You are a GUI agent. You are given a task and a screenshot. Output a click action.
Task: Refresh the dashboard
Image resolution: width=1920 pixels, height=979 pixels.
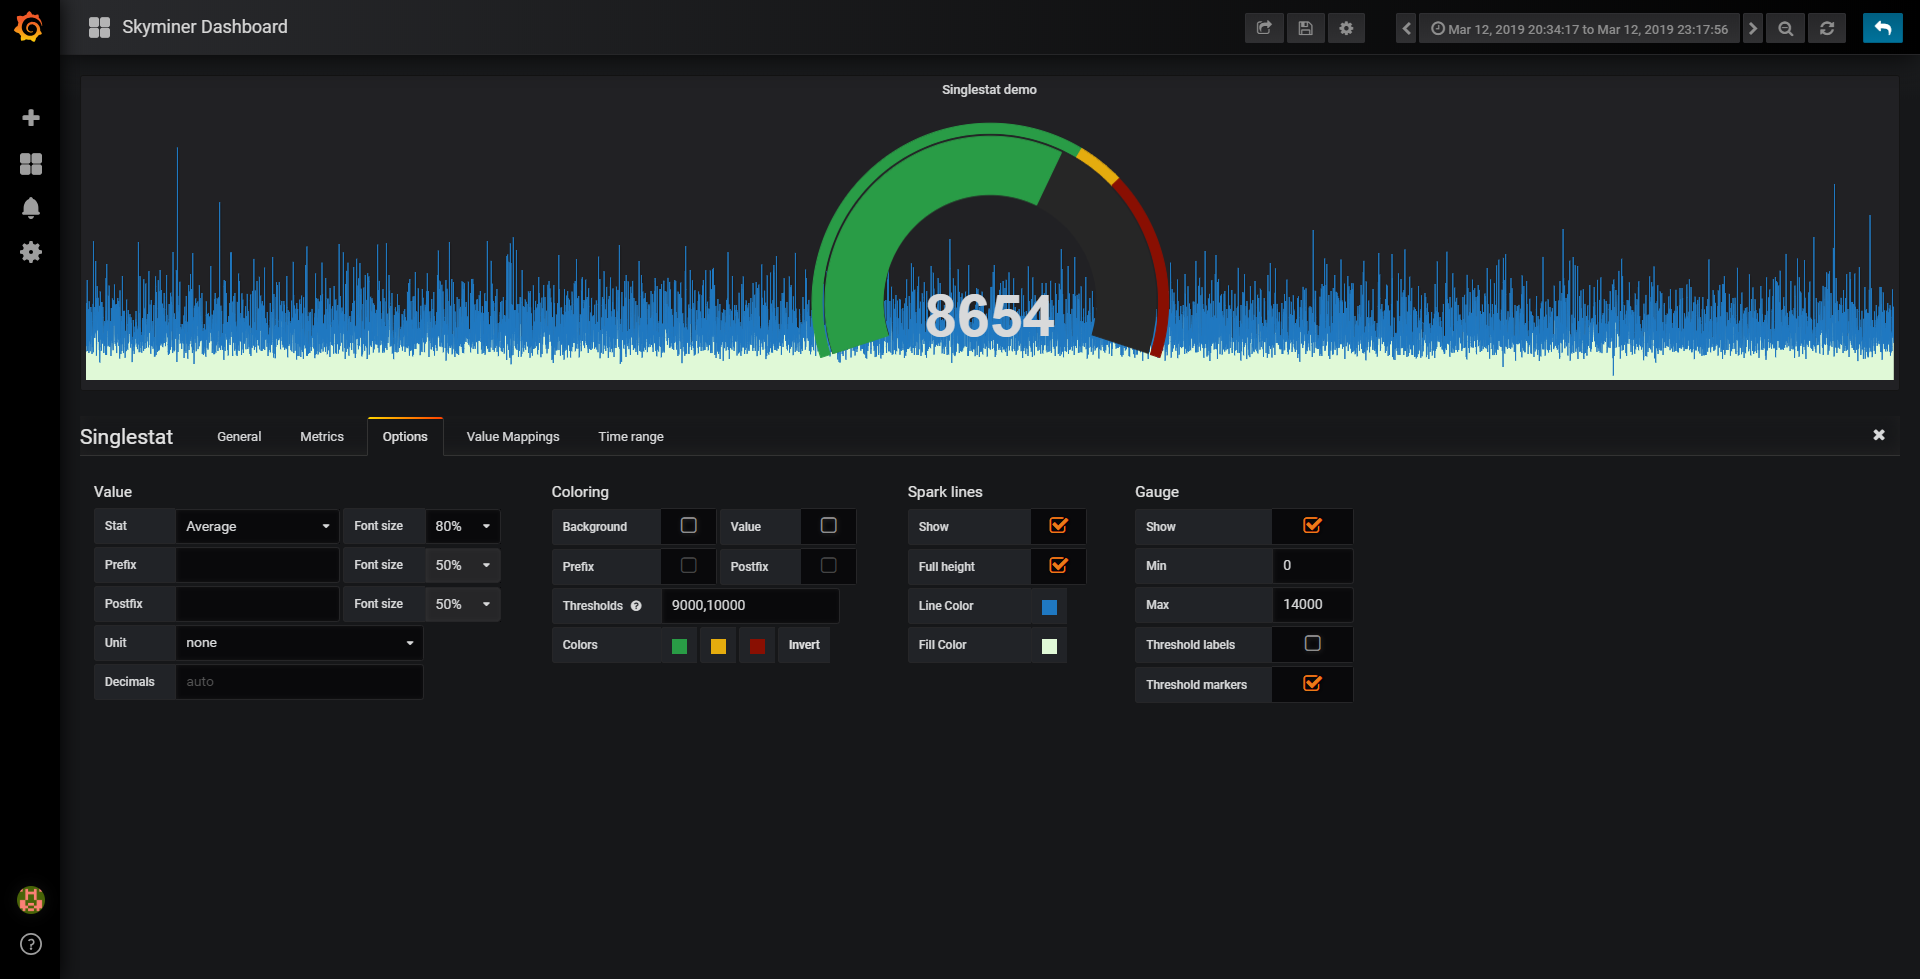[1827, 28]
